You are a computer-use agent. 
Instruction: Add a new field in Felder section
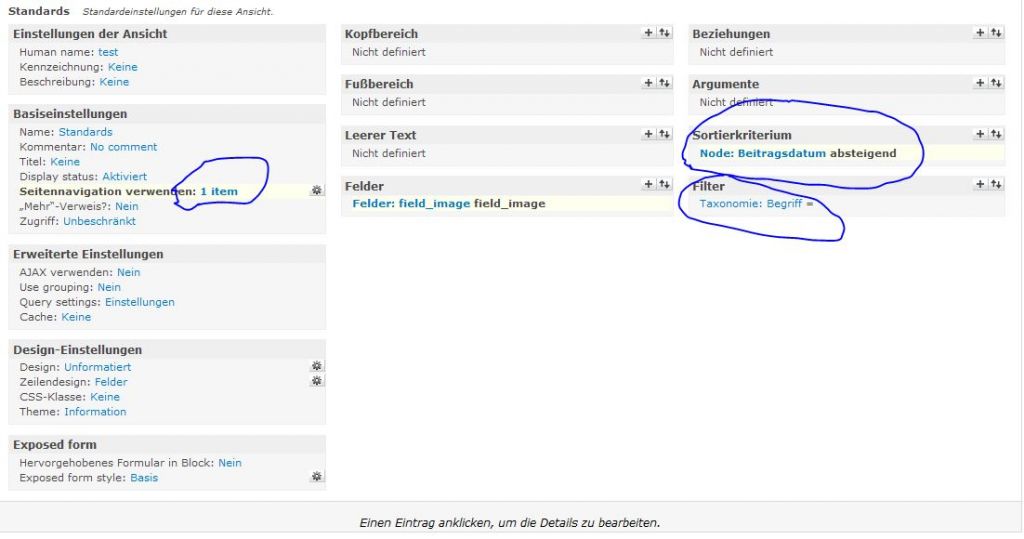[648, 185]
